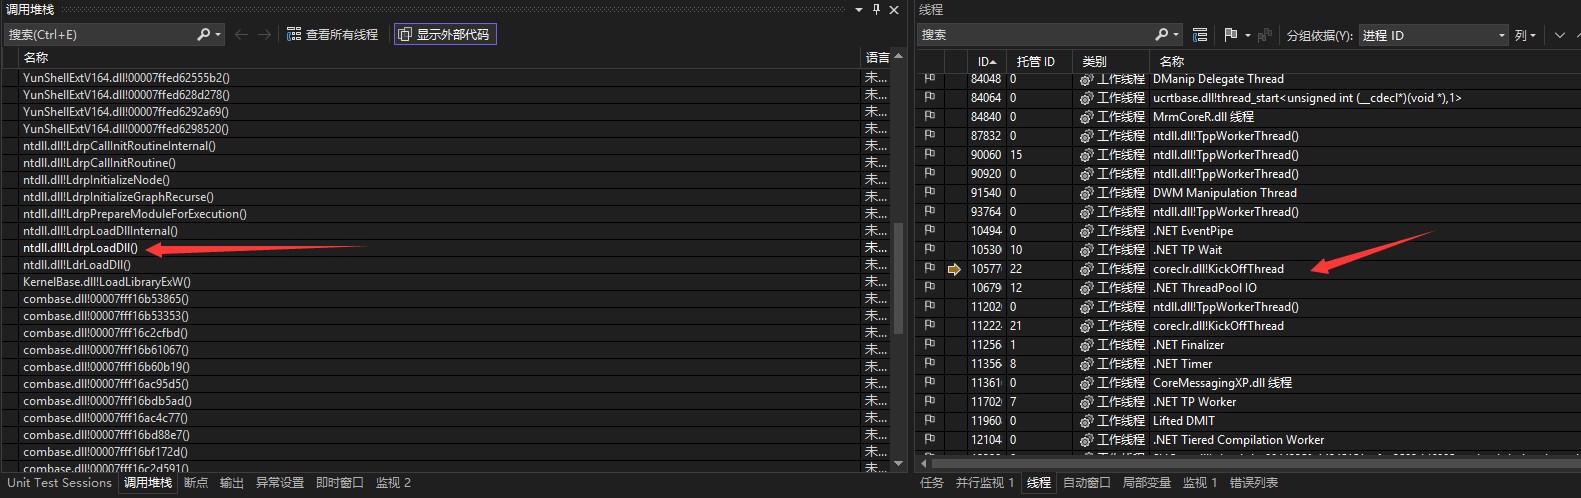Open the search options dropdown in 线程 panel
The height and width of the screenshot is (498, 1581).
point(1176,35)
